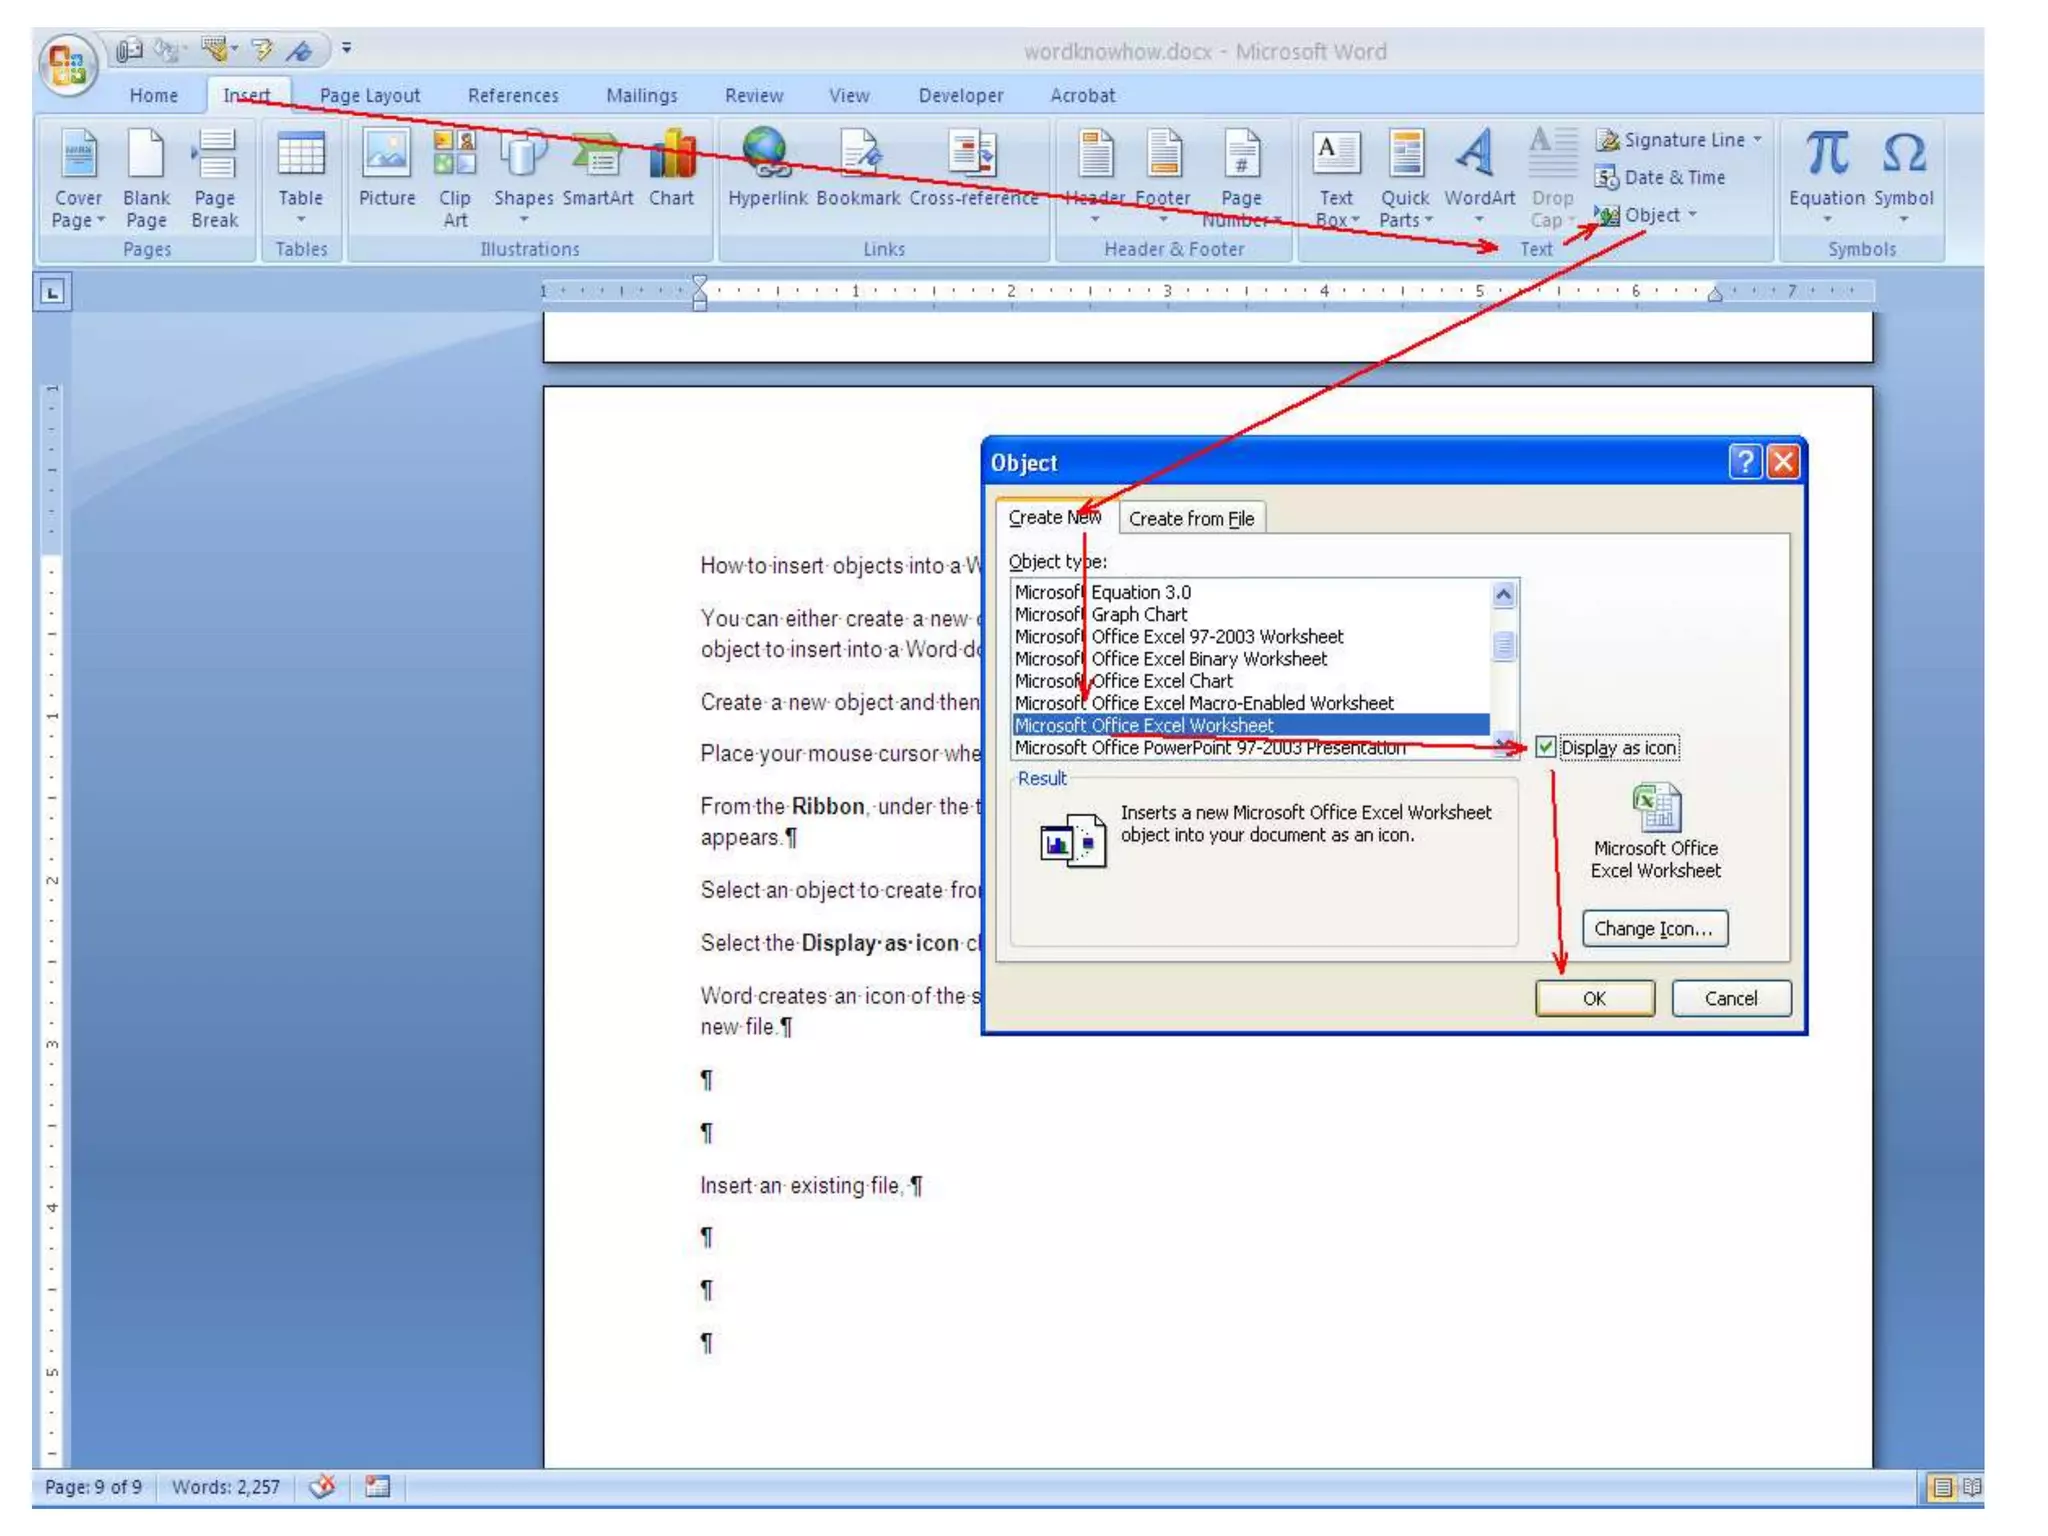Click the proofing status icon in the status bar
This screenshot has width=2048, height=1536.
pos(322,1486)
